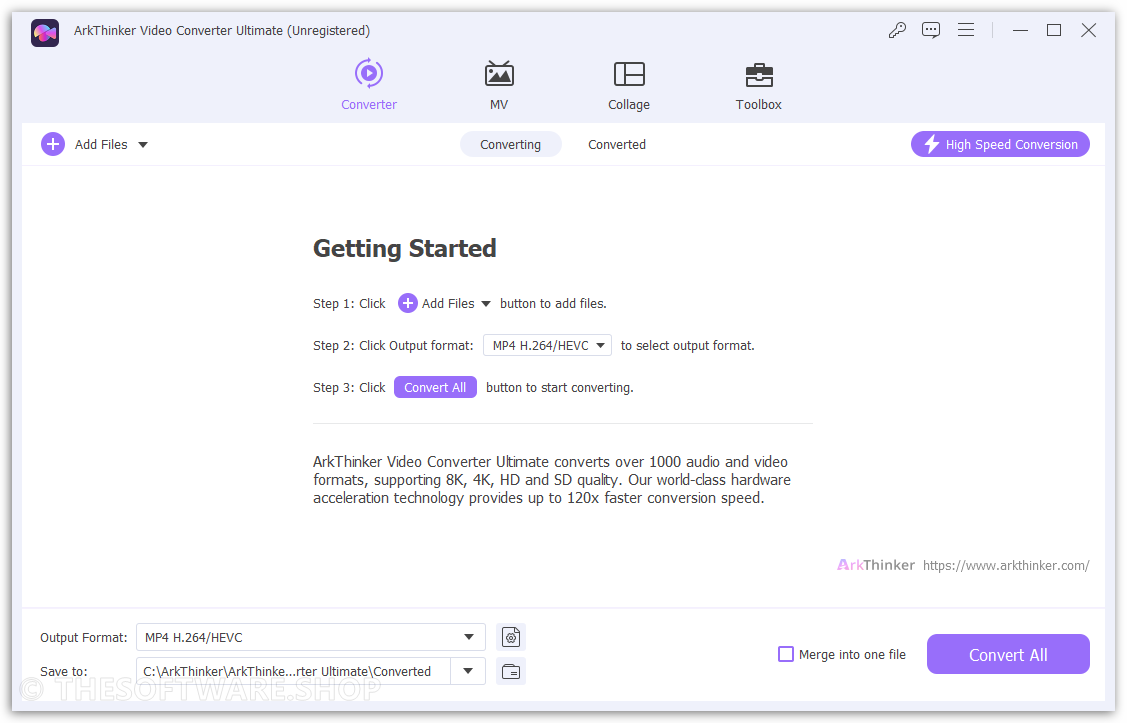The width and height of the screenshot is (1127, 723).
Task: Click the Output Format dropdown arrow
Action: tap(469, 637)
